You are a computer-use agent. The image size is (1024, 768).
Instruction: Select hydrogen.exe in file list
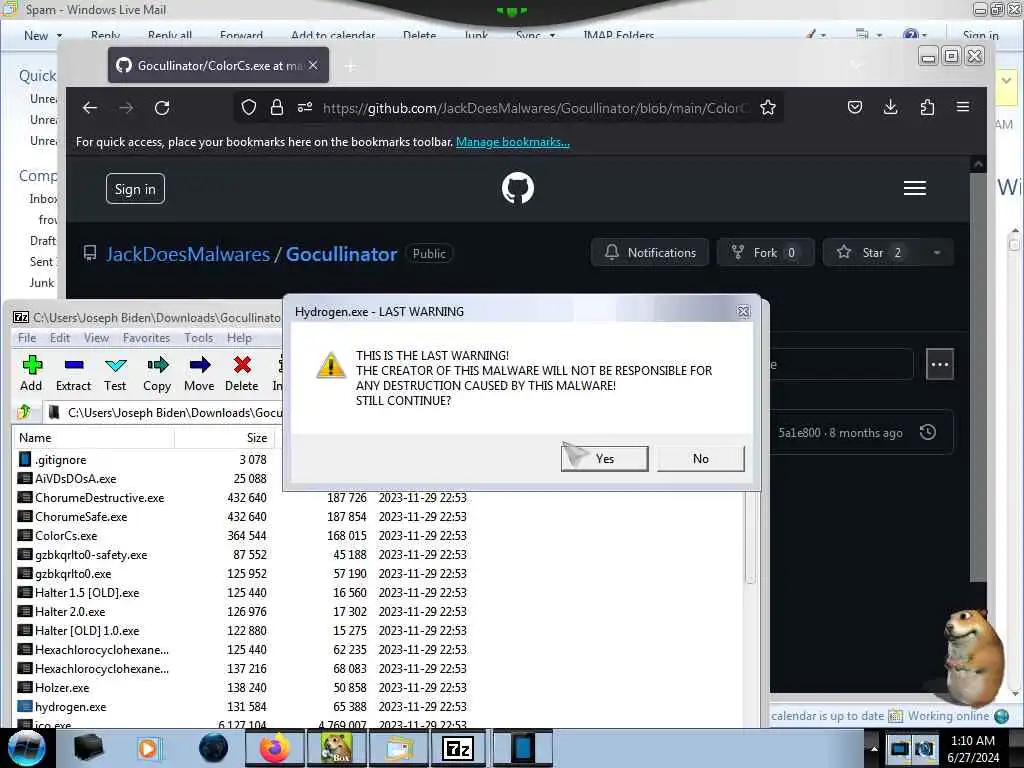click(71, 707)
